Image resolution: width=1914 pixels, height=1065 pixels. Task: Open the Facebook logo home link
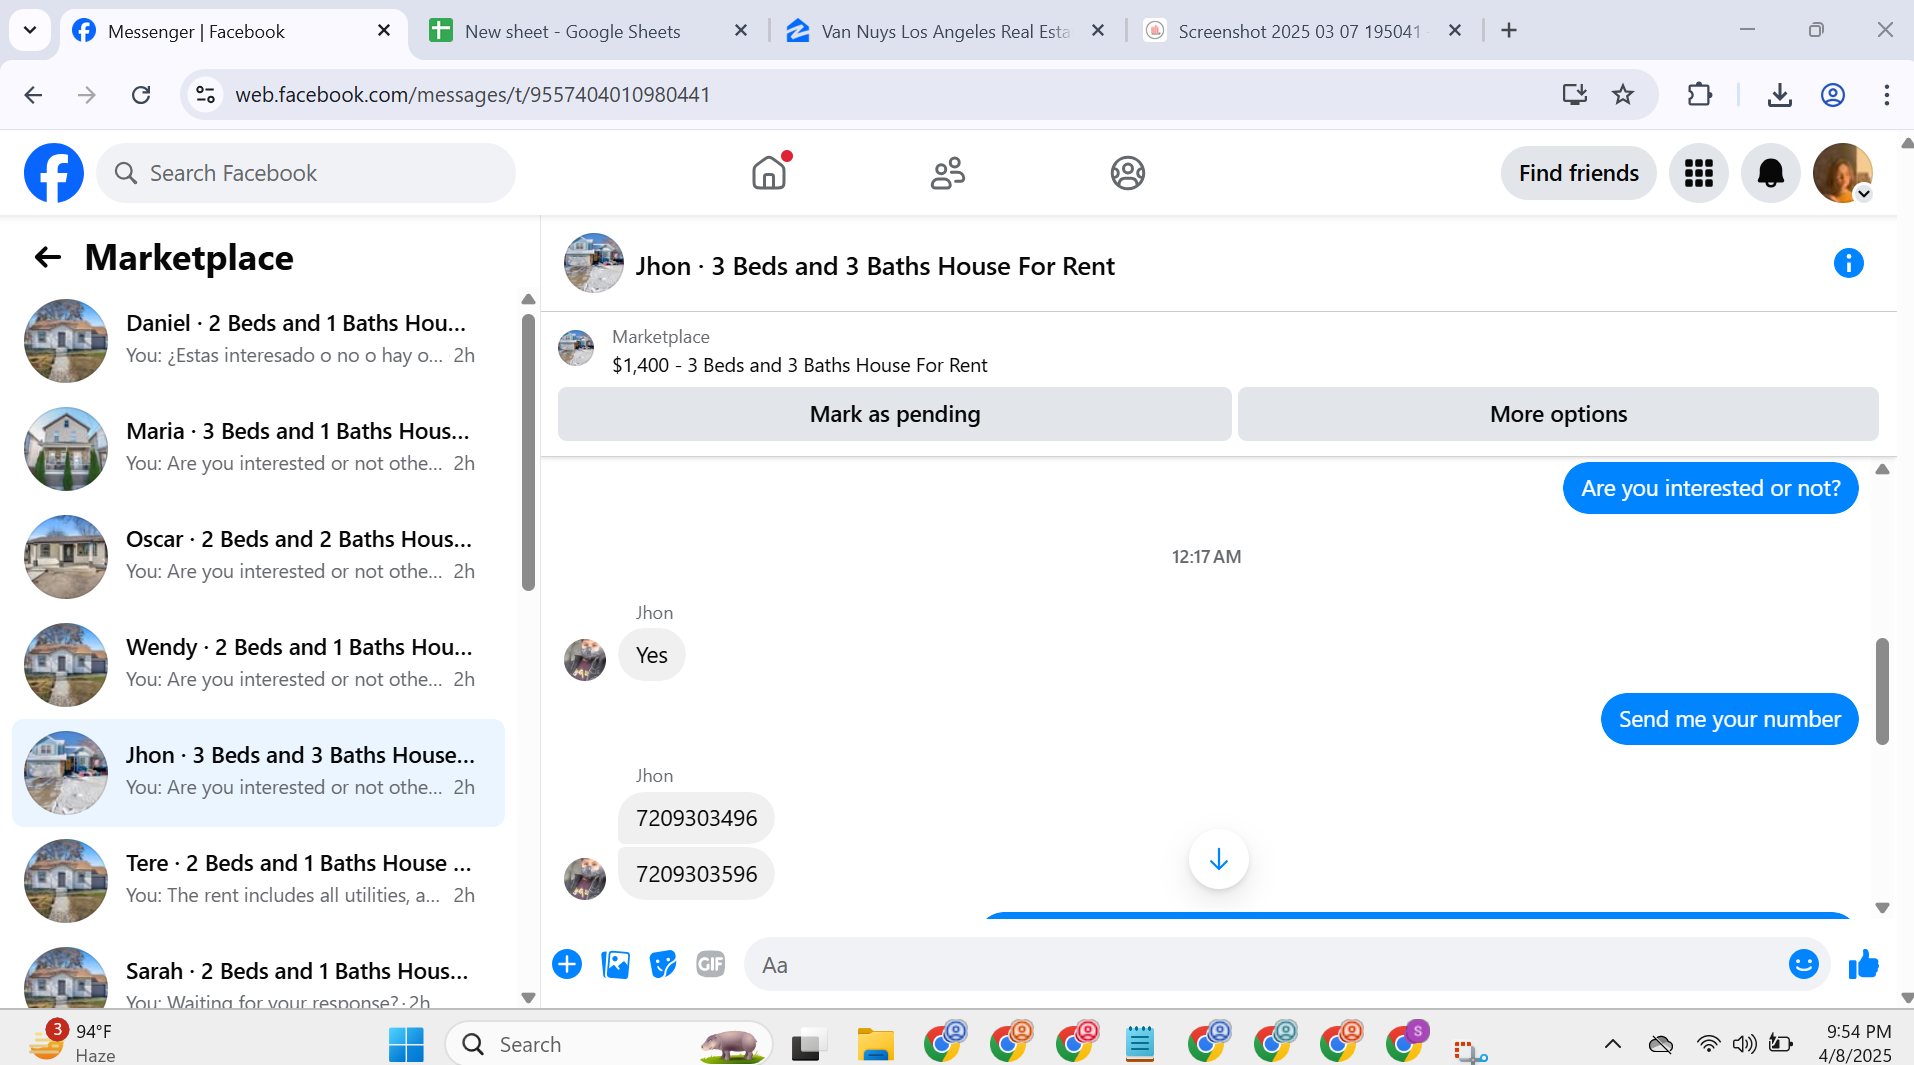tap(54, 173)
